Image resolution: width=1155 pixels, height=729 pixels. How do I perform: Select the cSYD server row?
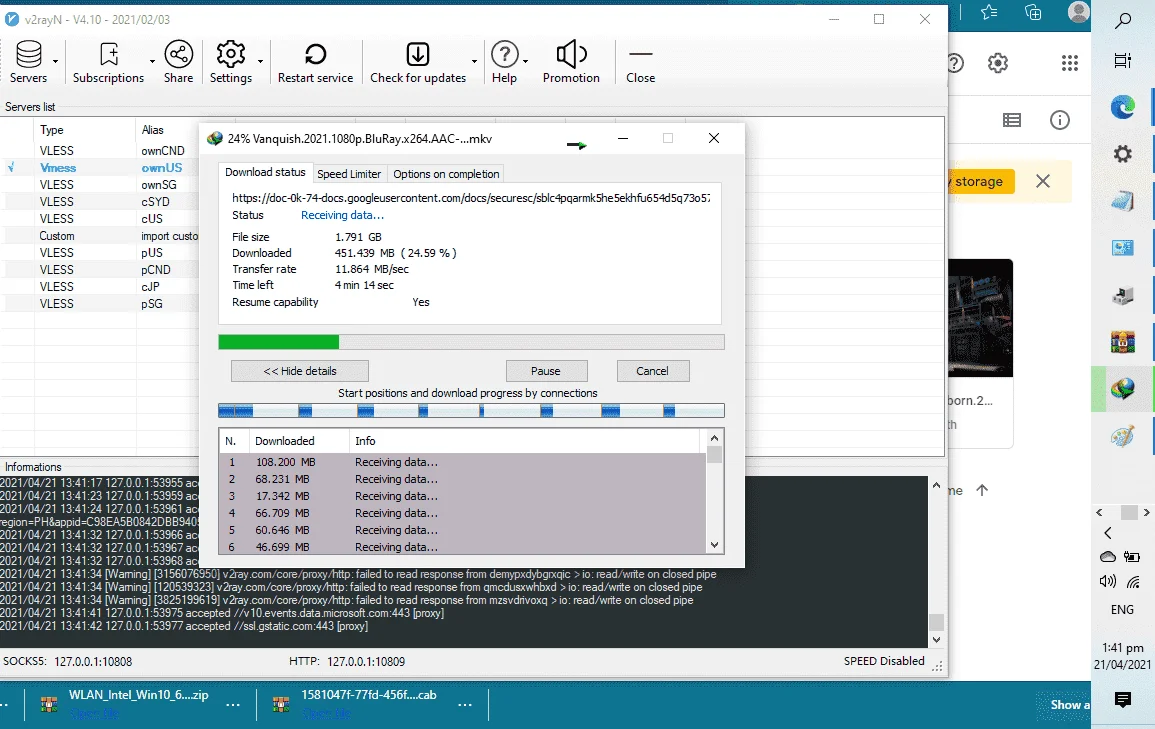100,202
